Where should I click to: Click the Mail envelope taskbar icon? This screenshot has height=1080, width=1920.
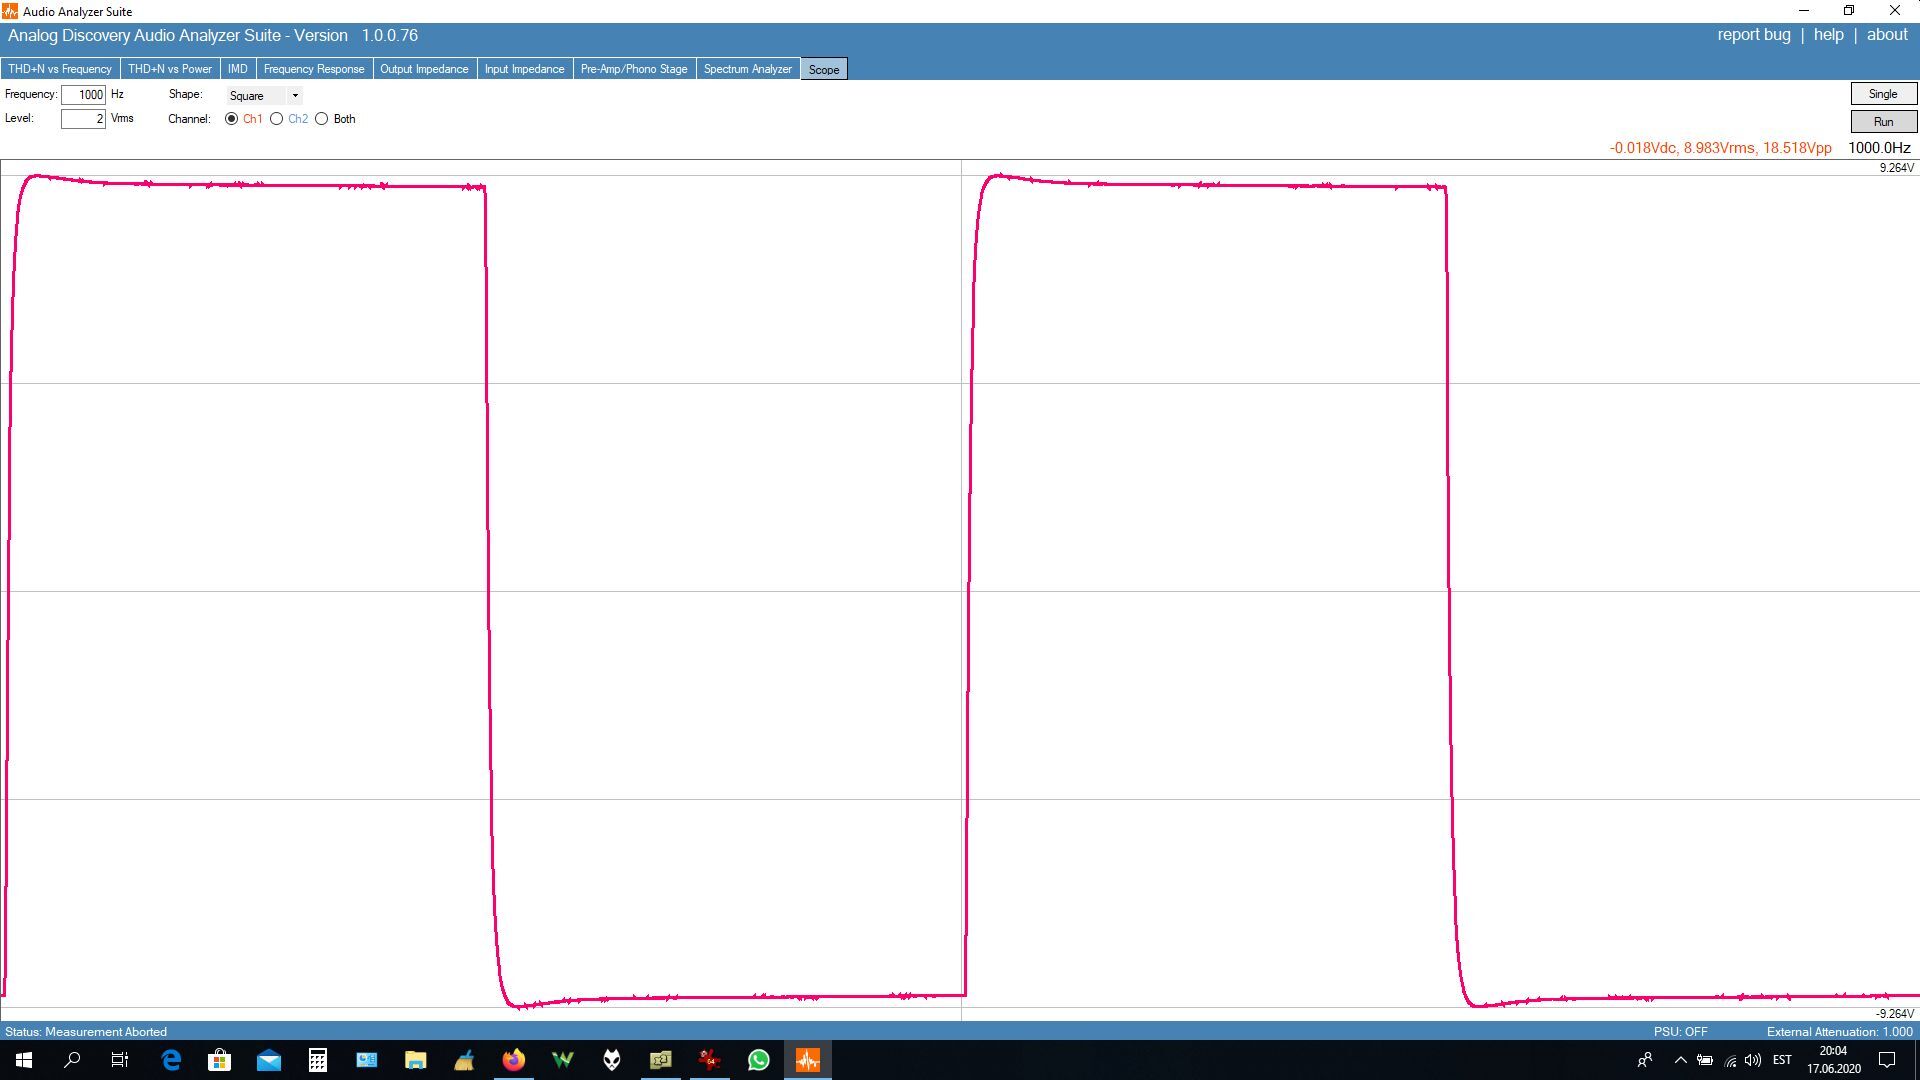pyautogui.click(x=268, y=1060)
